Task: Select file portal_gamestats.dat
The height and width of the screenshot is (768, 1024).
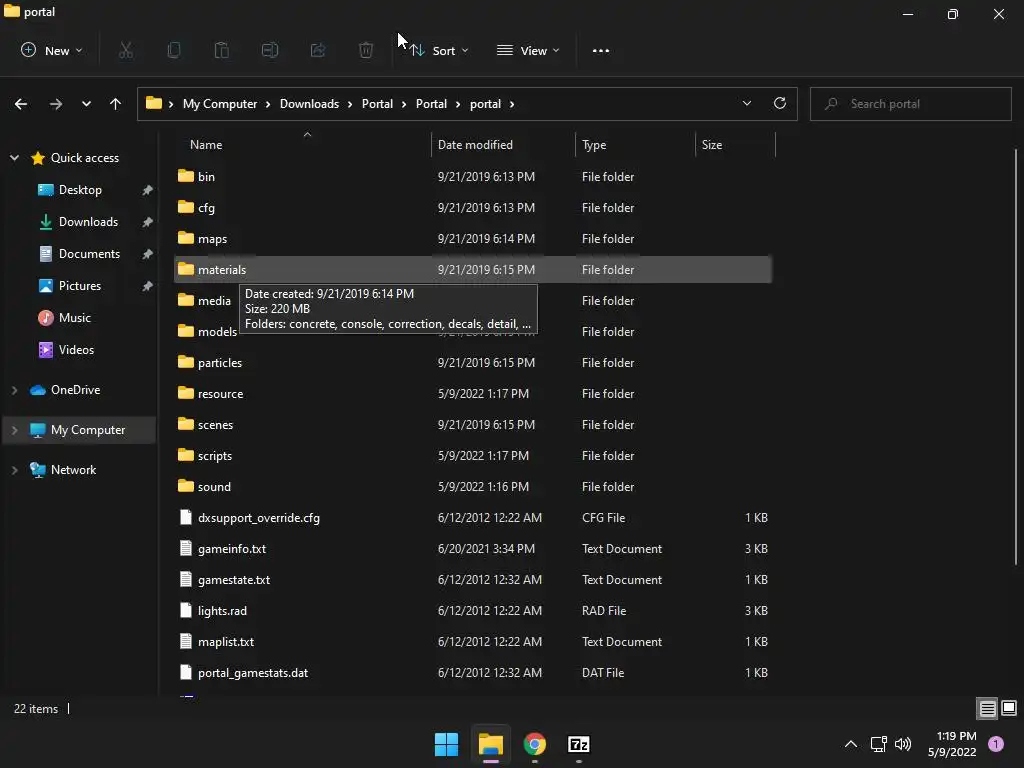Action: pos(473,673)
